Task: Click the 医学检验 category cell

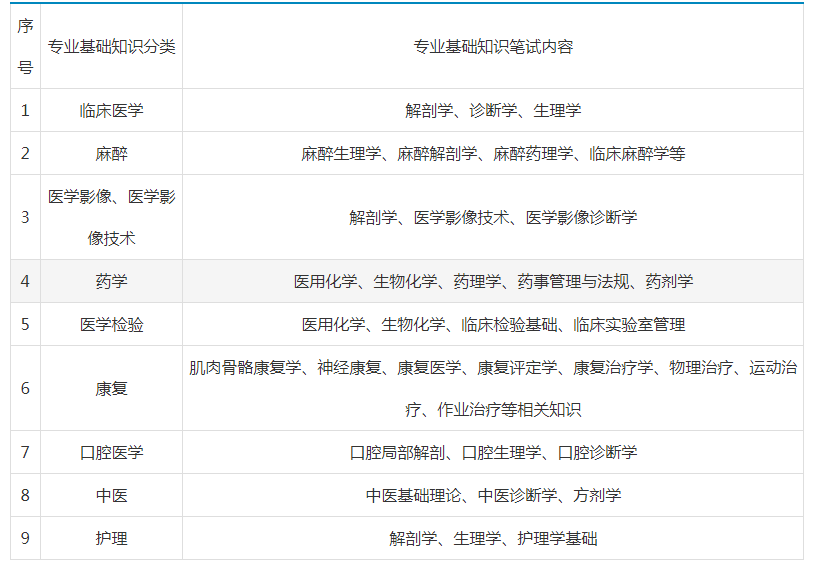Action: pyautogui.click(x=111, y=325)
